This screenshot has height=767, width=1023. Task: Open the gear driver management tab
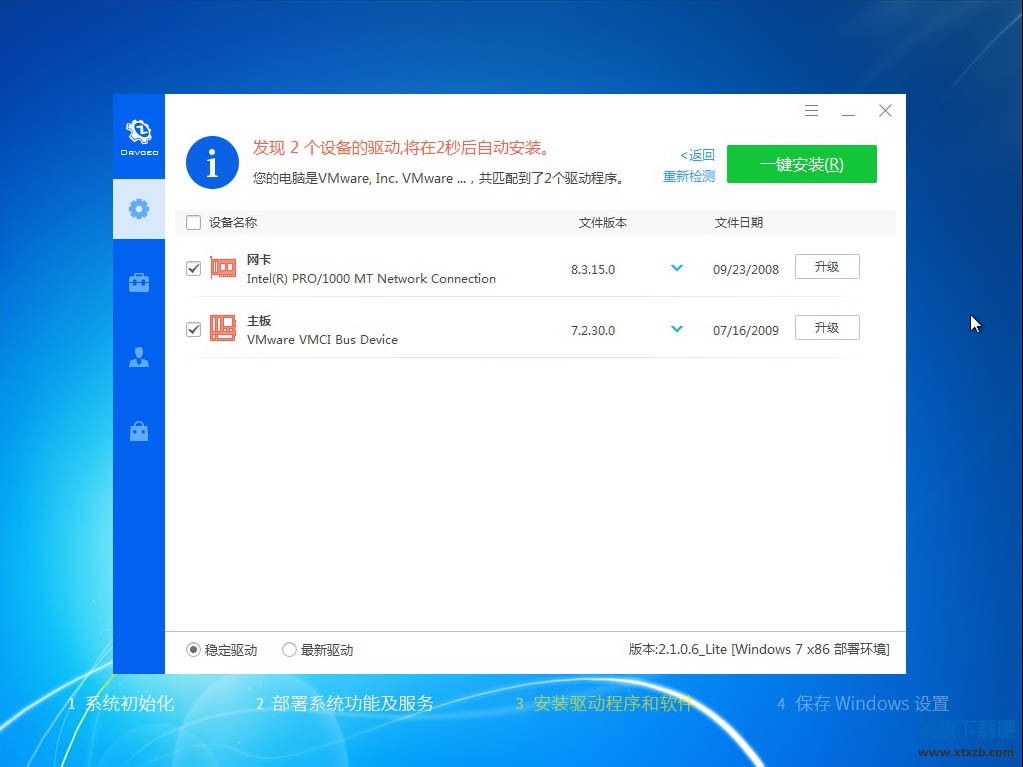point(139,209)
